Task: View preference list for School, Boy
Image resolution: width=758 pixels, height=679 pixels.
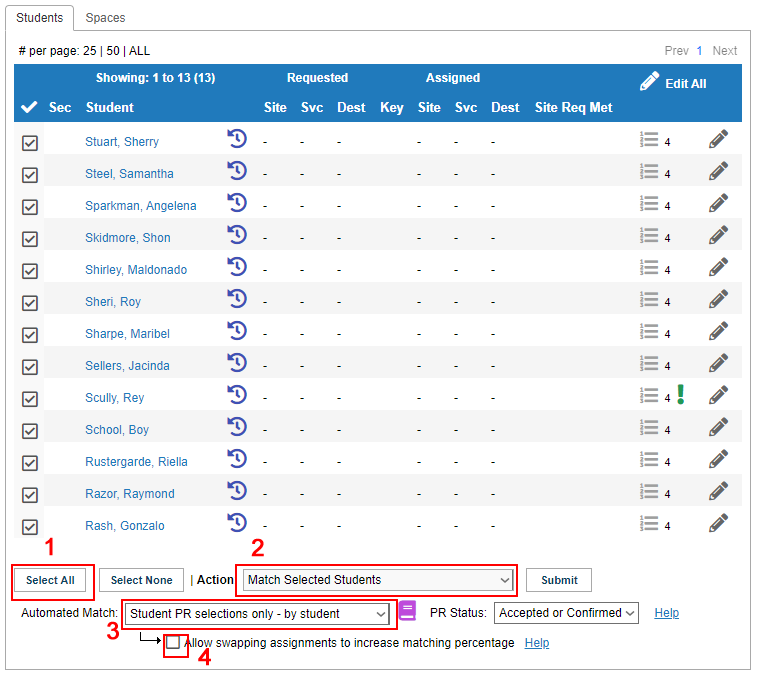Action: click(x=649, y=427)
